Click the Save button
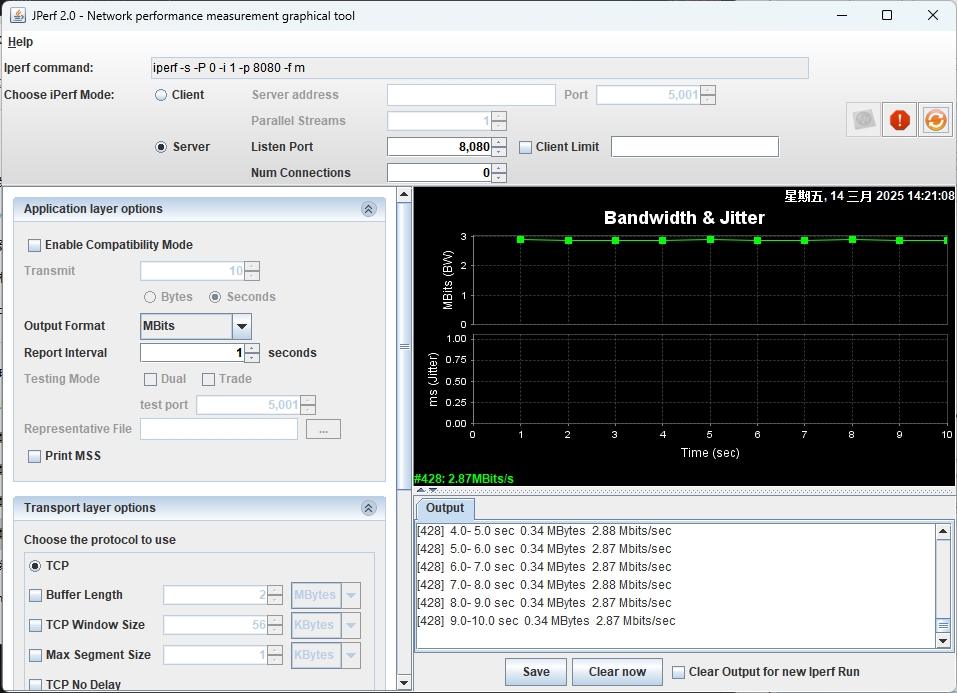The image size is (957, 693). (536, 672)
